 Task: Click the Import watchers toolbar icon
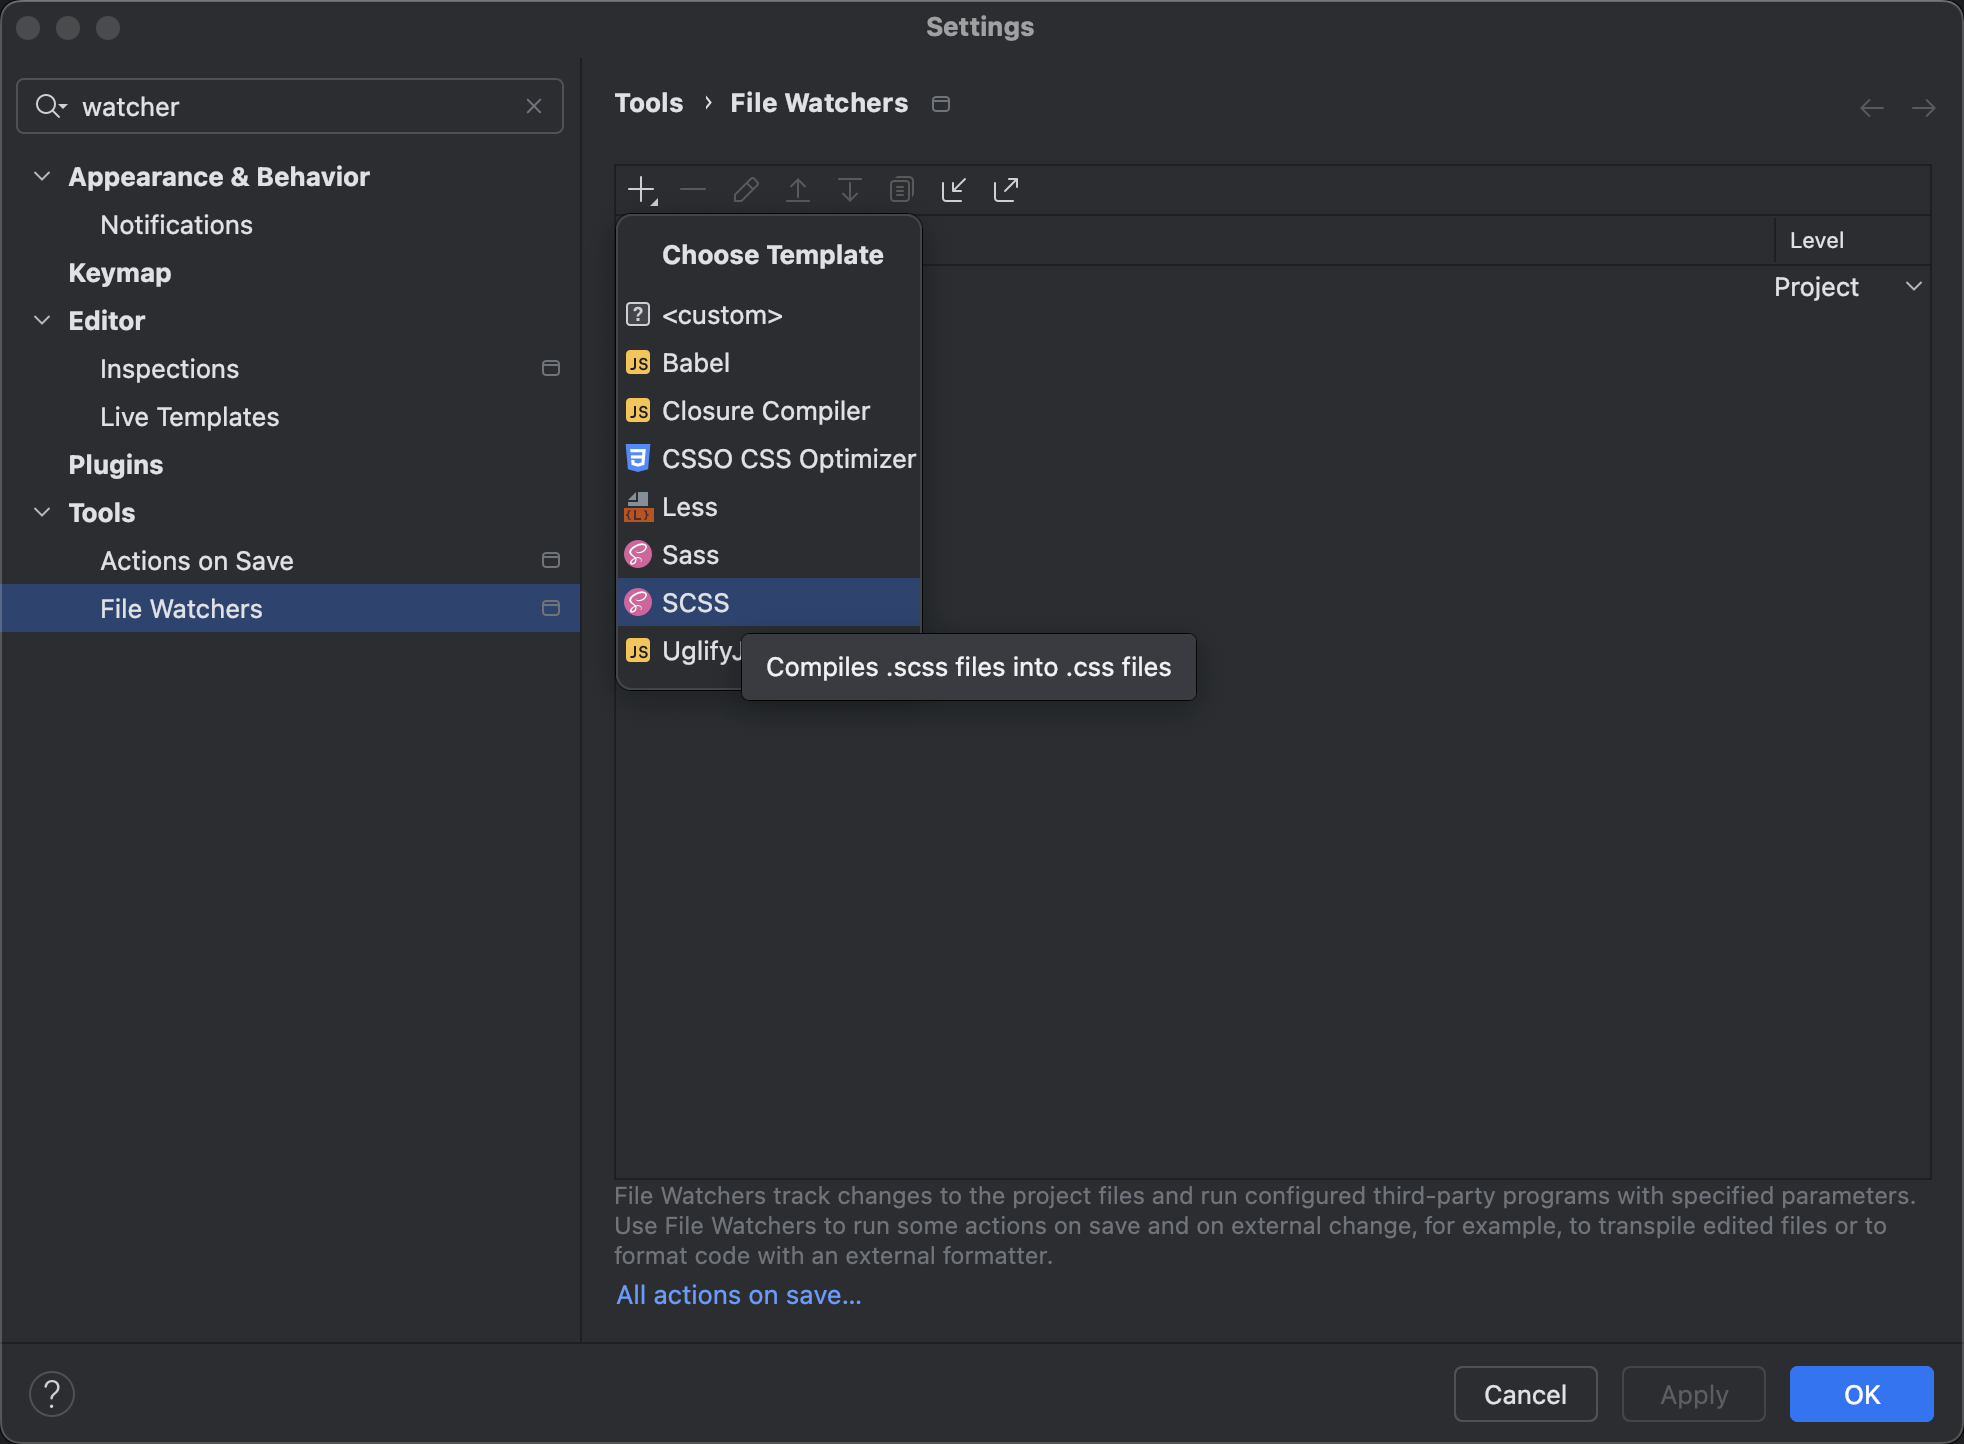tap(954, 189)
